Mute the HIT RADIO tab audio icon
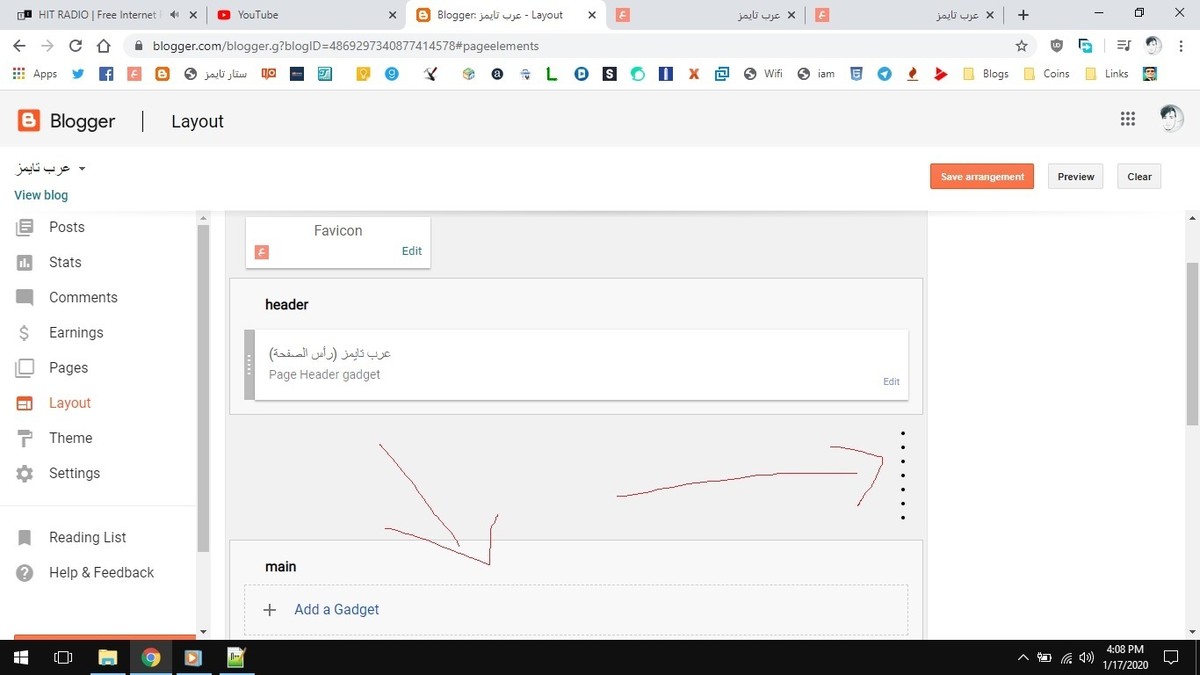Screen dimensions: 1200x675 pyautogui.click(x=174, y=15)
